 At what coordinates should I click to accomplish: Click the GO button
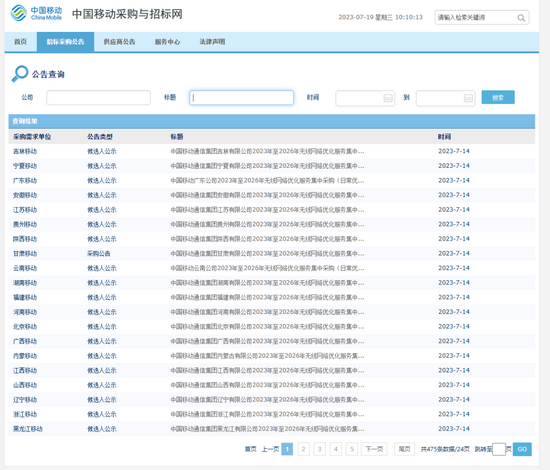[522, 449]
